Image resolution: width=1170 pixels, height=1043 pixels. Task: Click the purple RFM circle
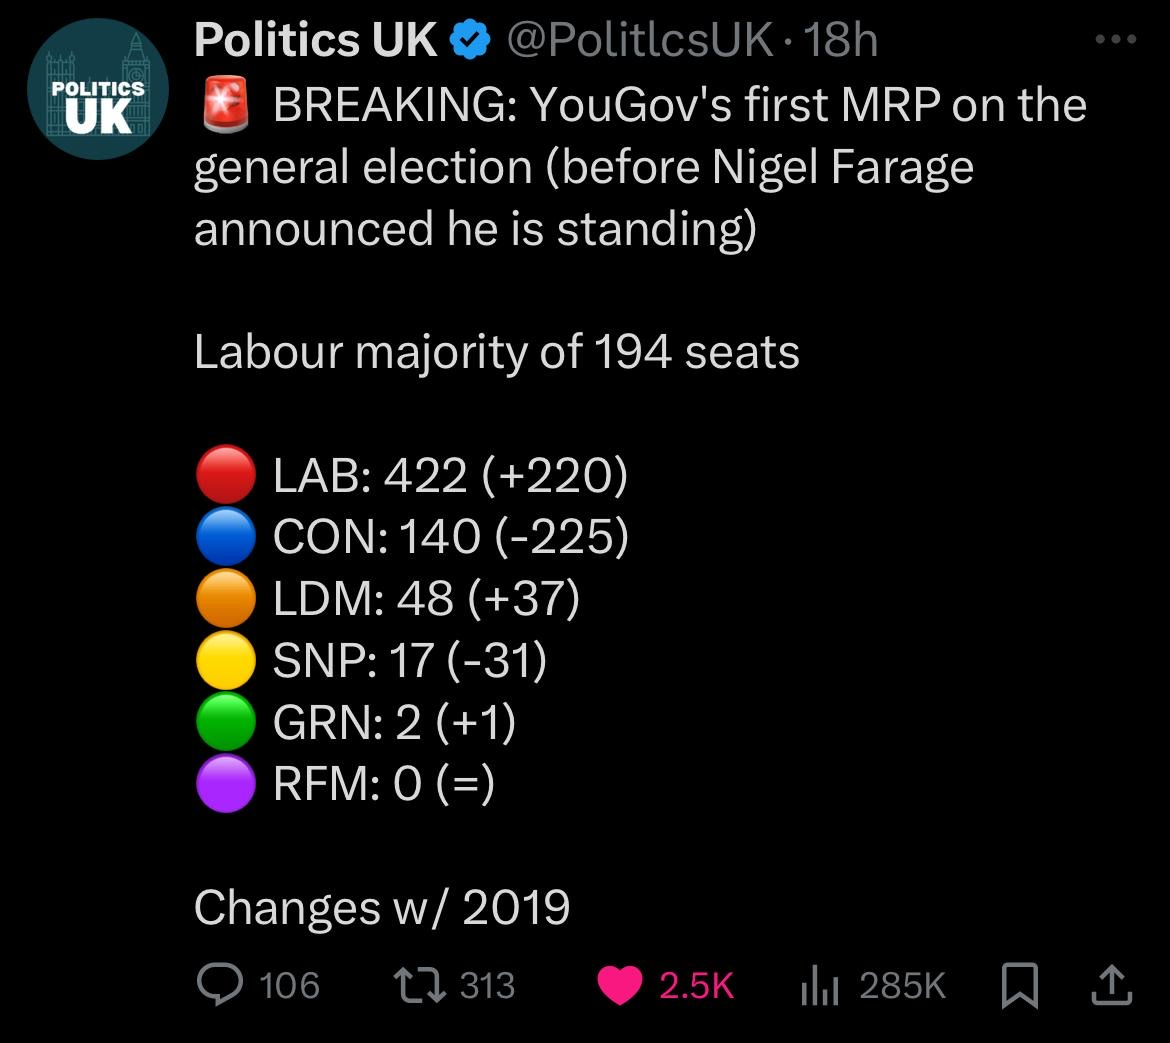[x=226, y=783]
